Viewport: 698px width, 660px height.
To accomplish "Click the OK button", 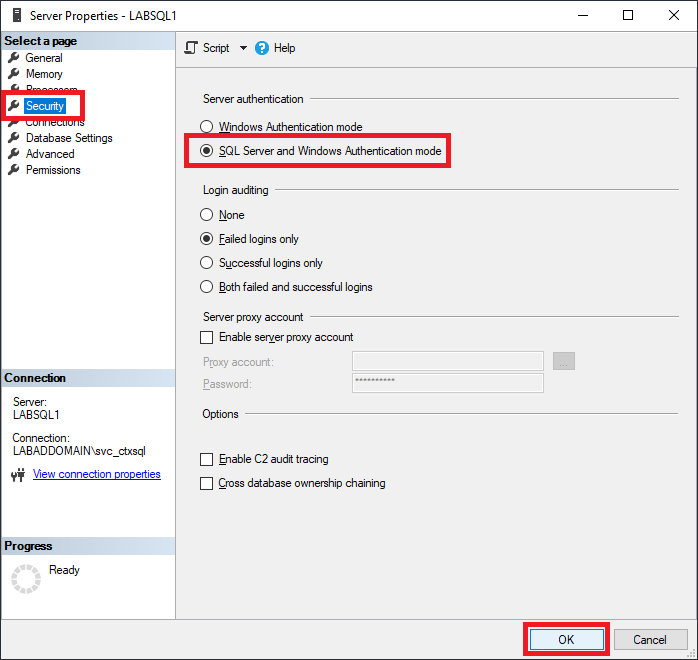I will (566, 640).
